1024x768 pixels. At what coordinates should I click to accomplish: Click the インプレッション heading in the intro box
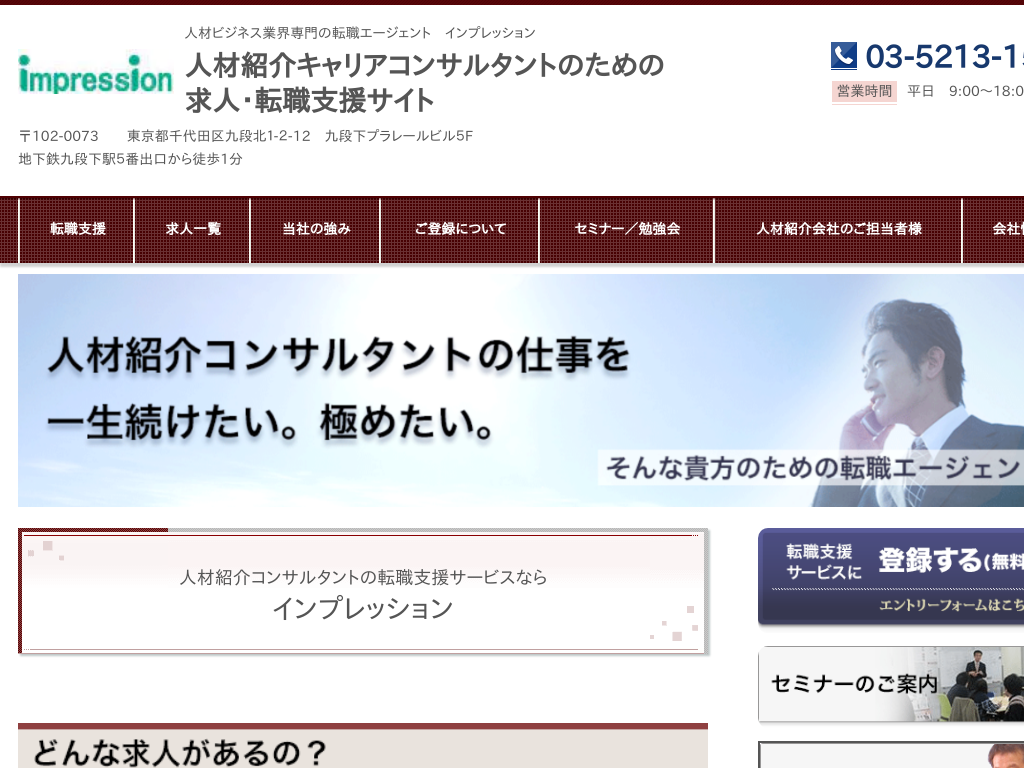[x=363, y=608]
